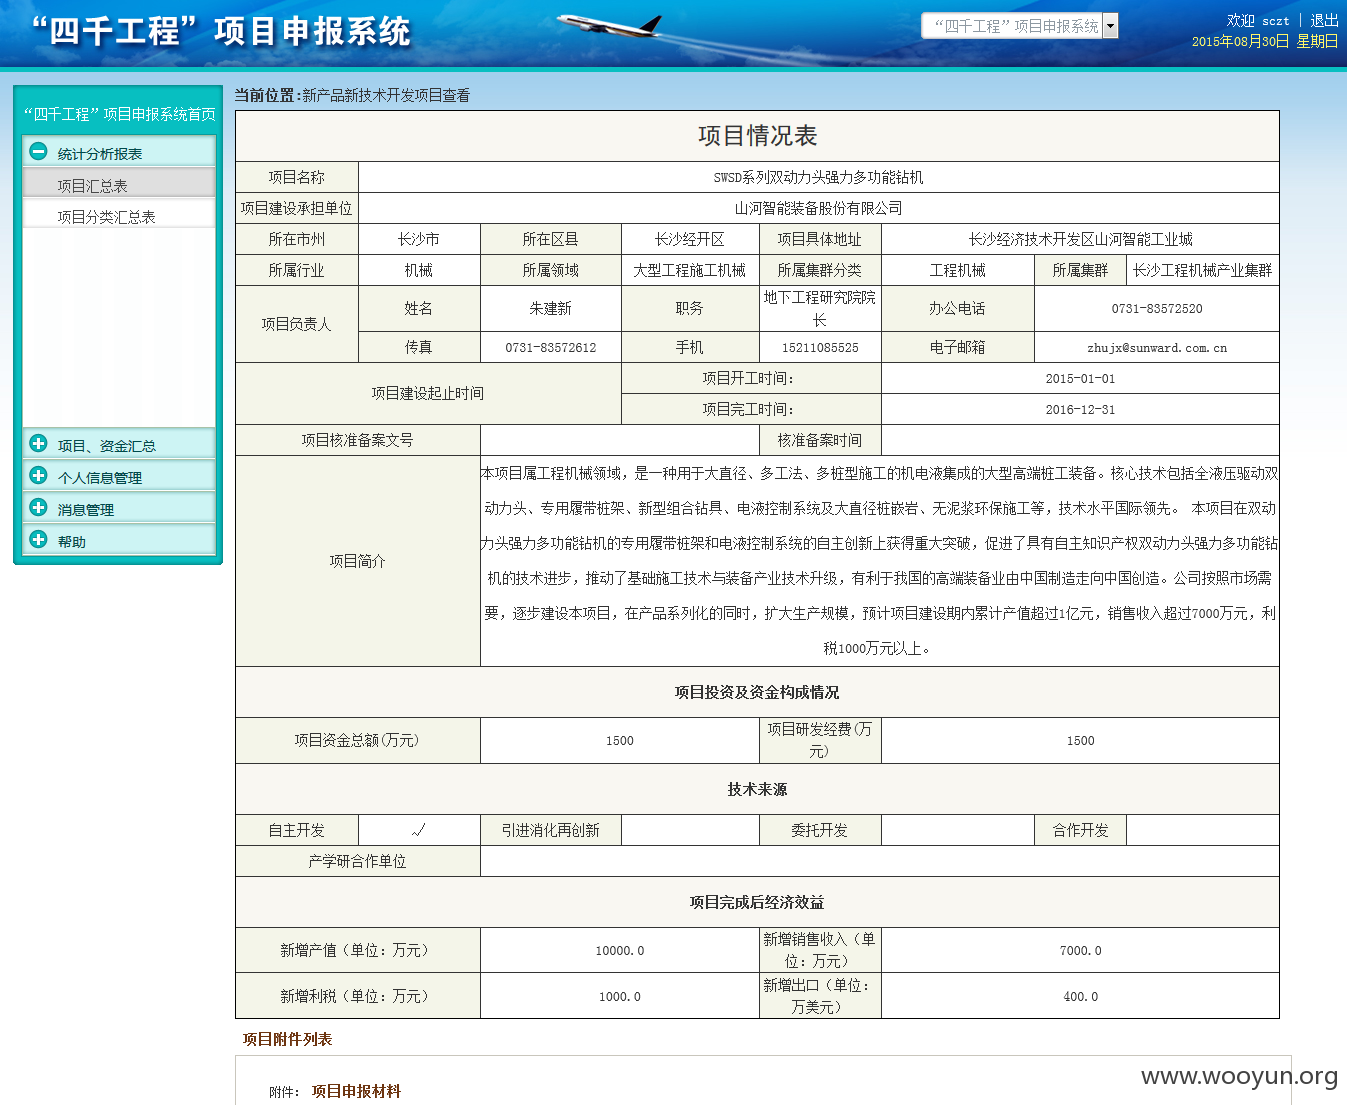Image resolution: width=1347 pixels, height=1105 pixels.
Task: Open the system selector dropdown arrow
Action: (x=1110, y=26)
